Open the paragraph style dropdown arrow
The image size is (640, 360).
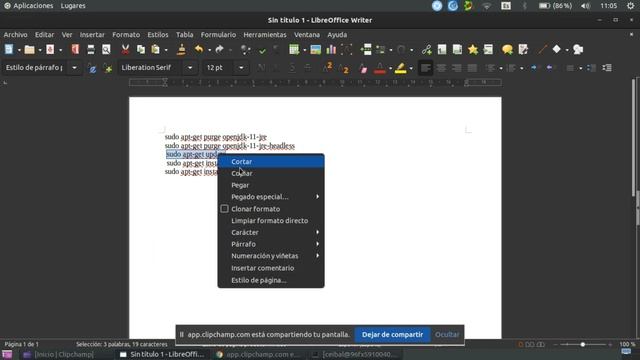coord(74,68)
